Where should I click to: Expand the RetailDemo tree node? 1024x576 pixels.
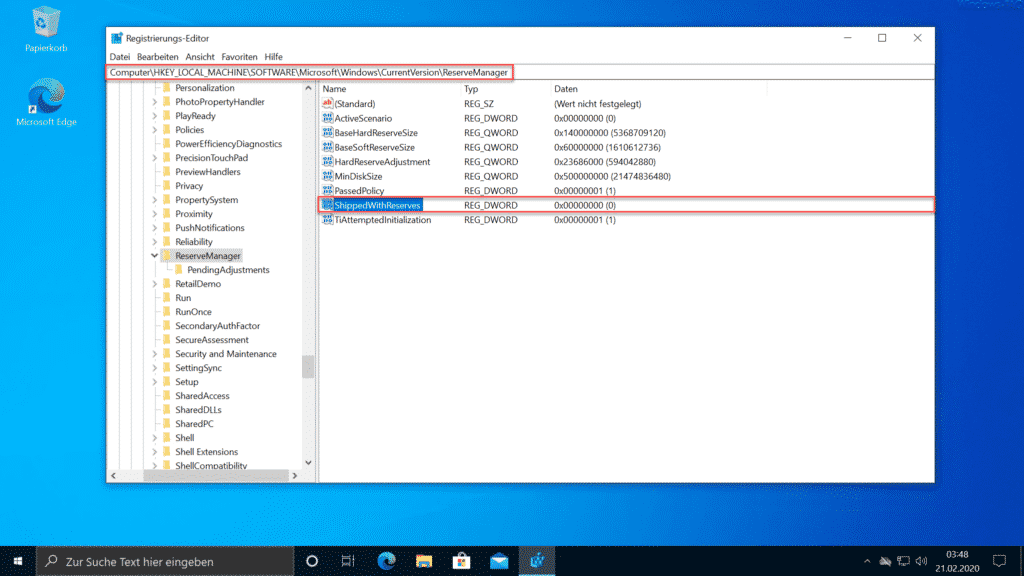pos(155,284)
